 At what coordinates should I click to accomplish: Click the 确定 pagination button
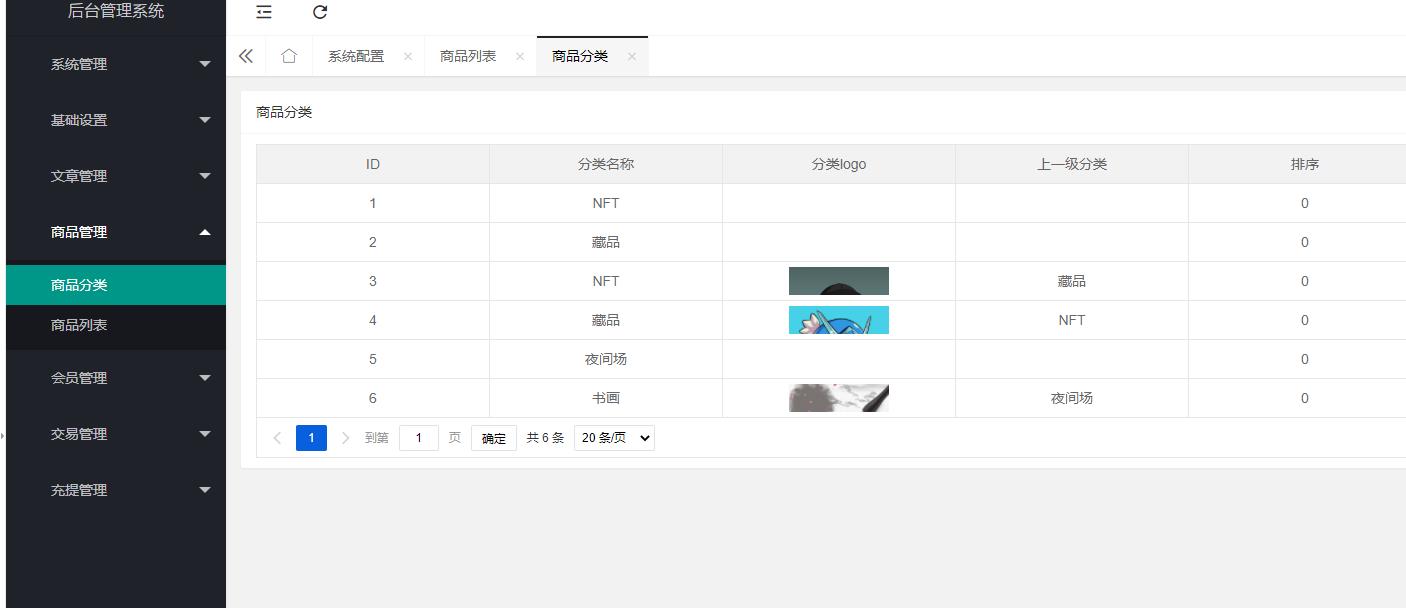[494, 438]
